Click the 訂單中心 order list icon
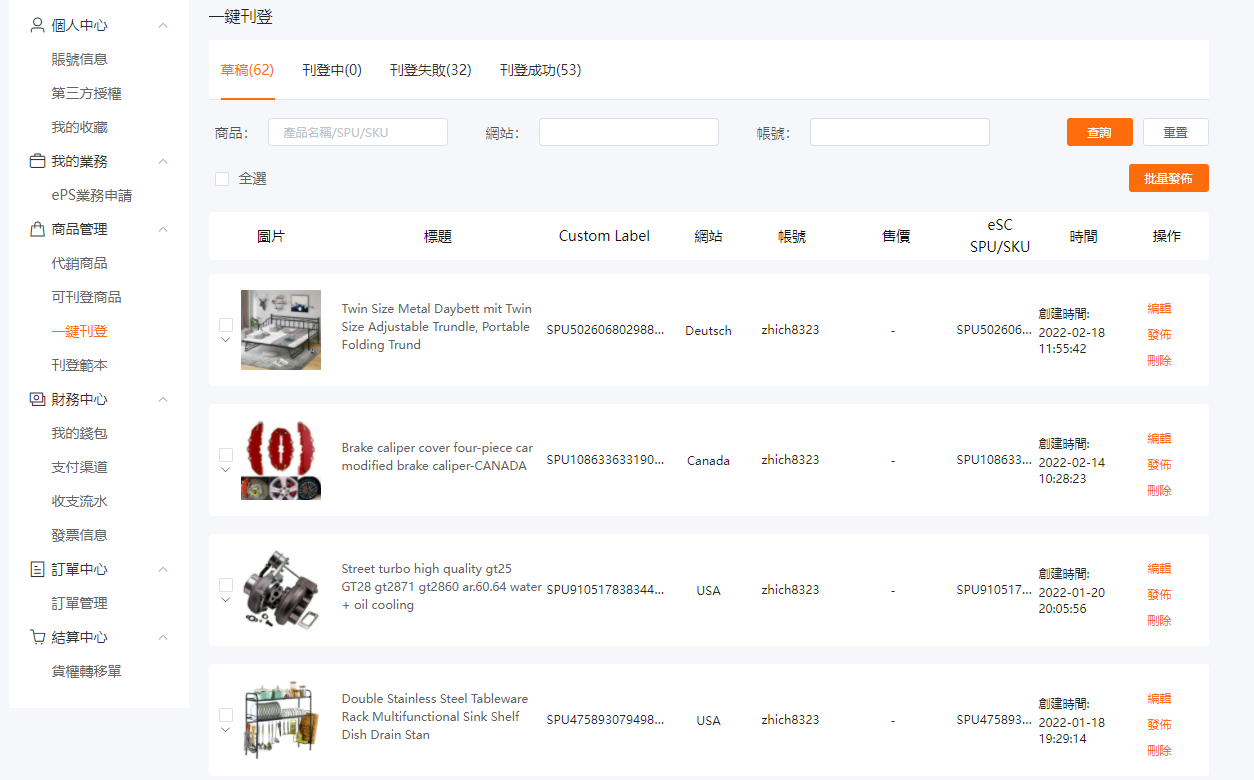Screen dimensions: 1254x780 coord(38,569)
